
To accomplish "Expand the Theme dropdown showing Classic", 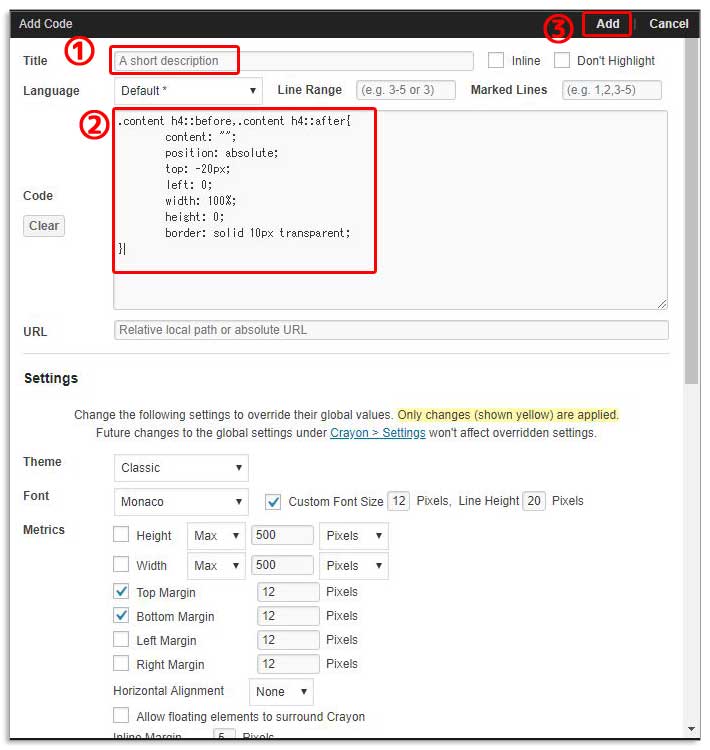I will 181,467.
